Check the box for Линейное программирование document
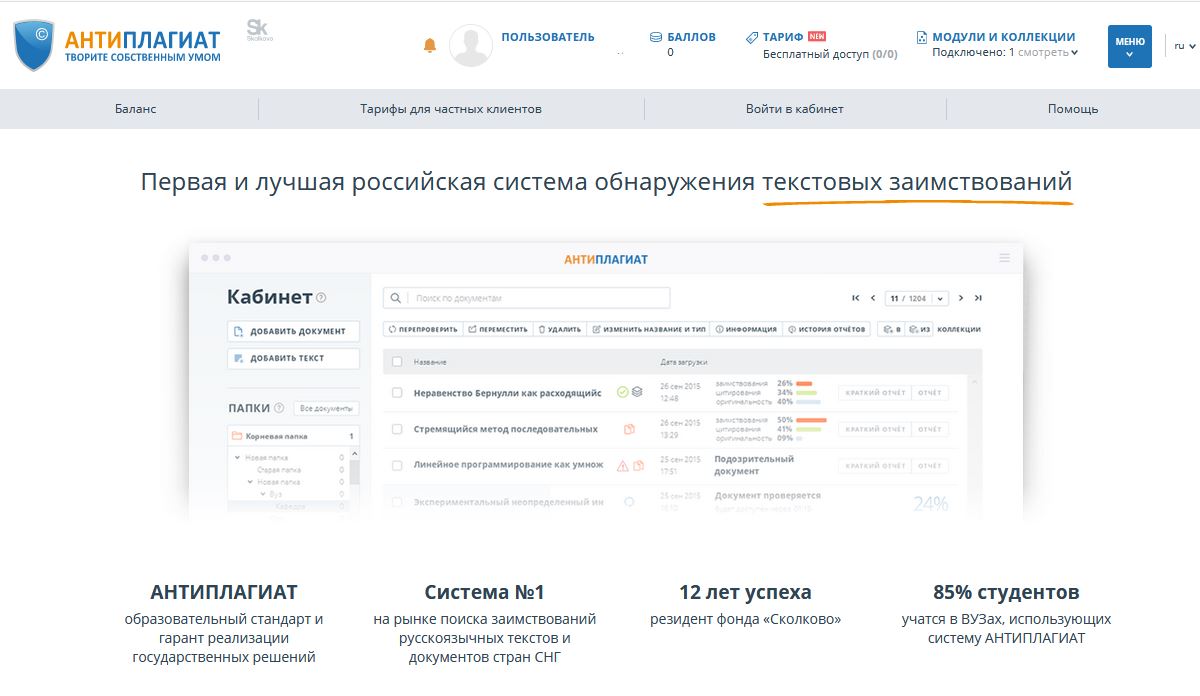Viewport: 1200px width, 696px height. 397,465
